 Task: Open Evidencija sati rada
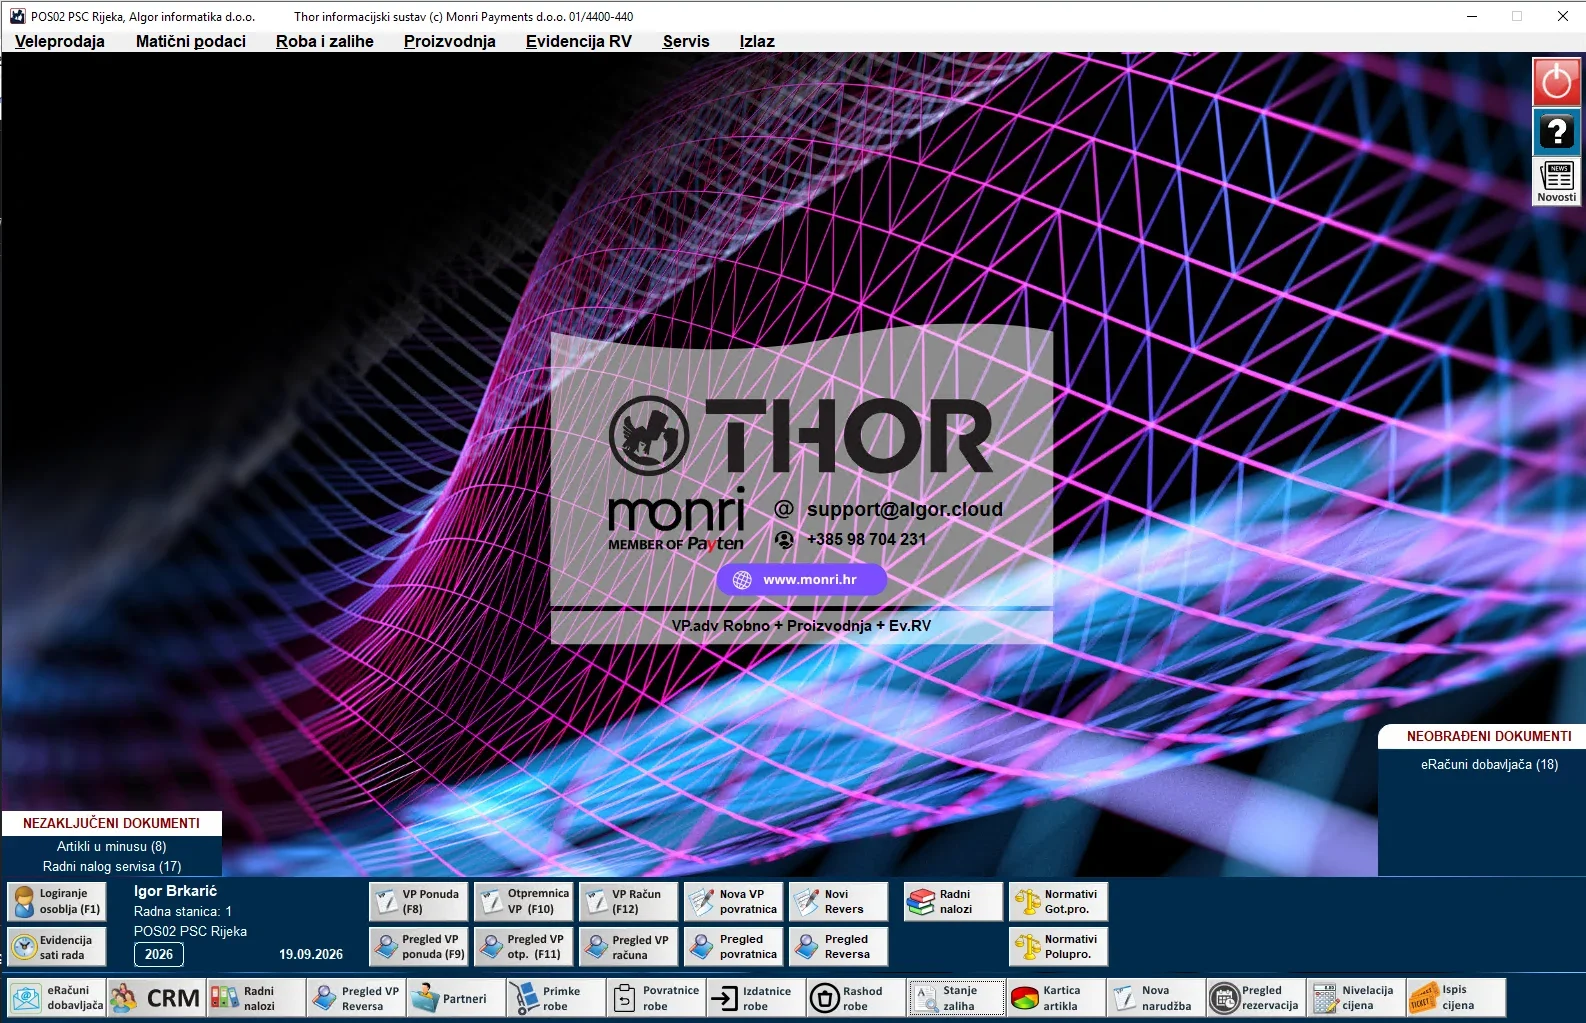57,946
